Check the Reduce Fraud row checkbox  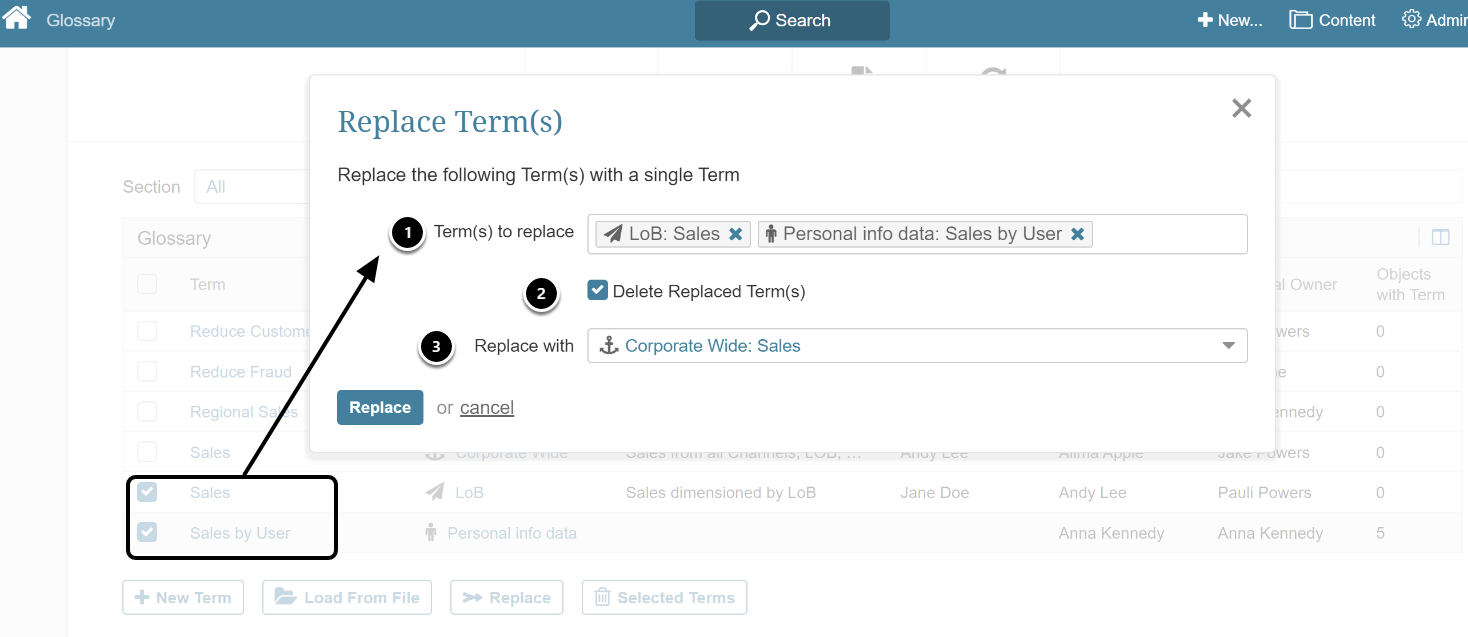(x=147, y=371)
